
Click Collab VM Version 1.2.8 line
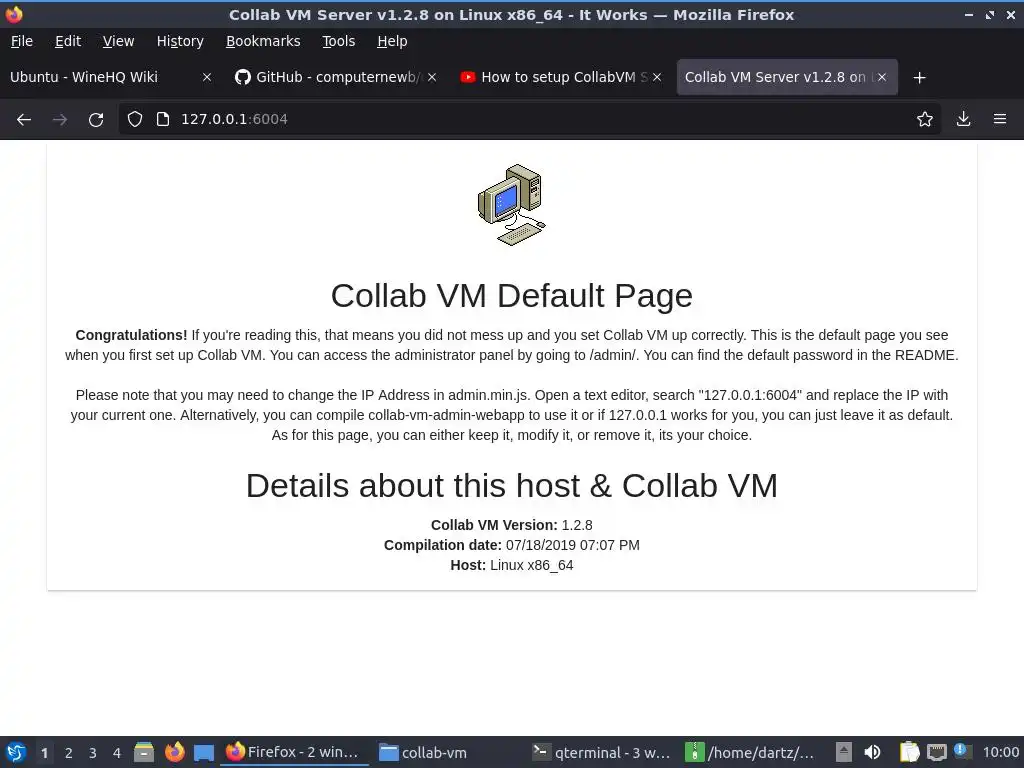pyautogui.click(x=511, y=525)
